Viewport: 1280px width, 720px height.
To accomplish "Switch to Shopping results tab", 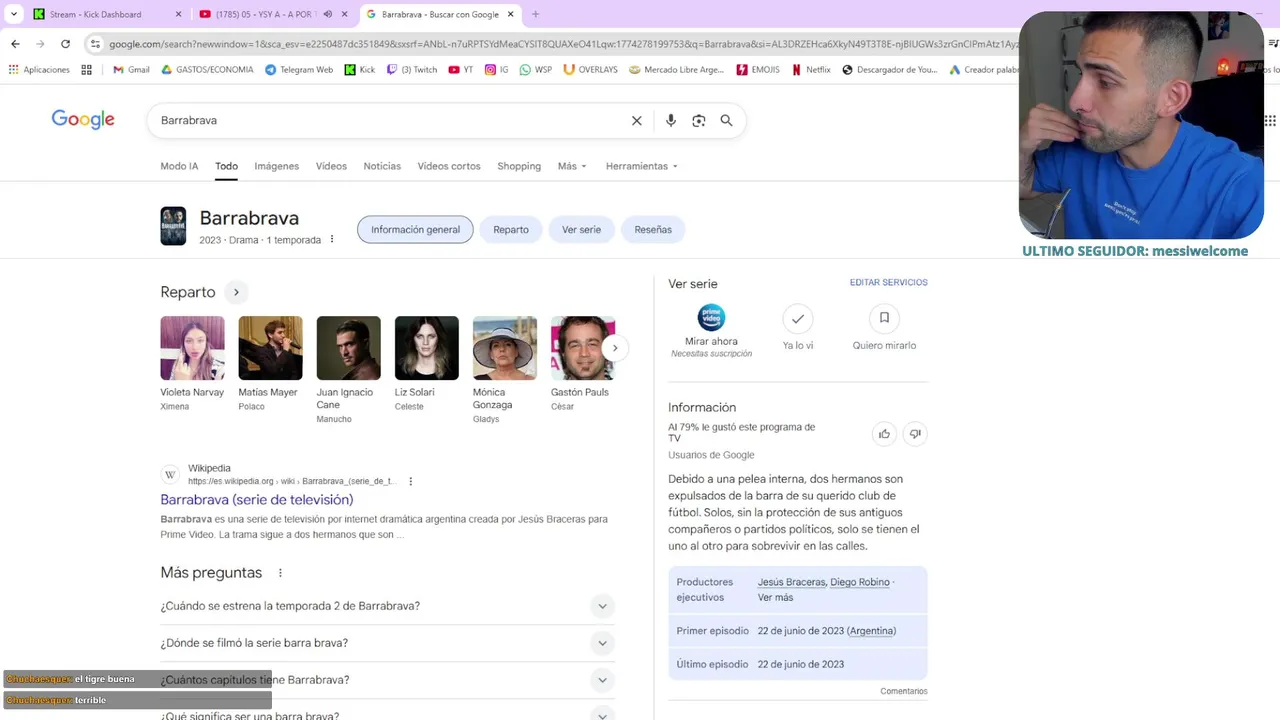I will (x=519, y=166).
